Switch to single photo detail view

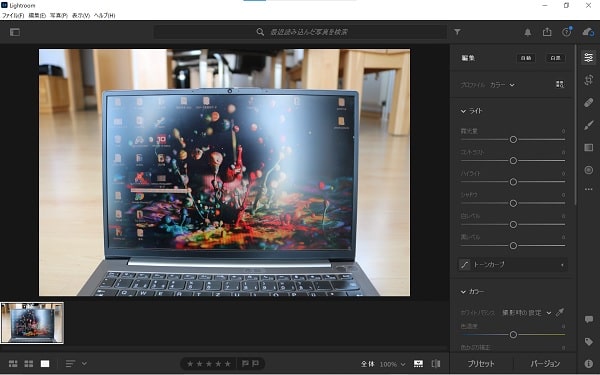(45, 364)
